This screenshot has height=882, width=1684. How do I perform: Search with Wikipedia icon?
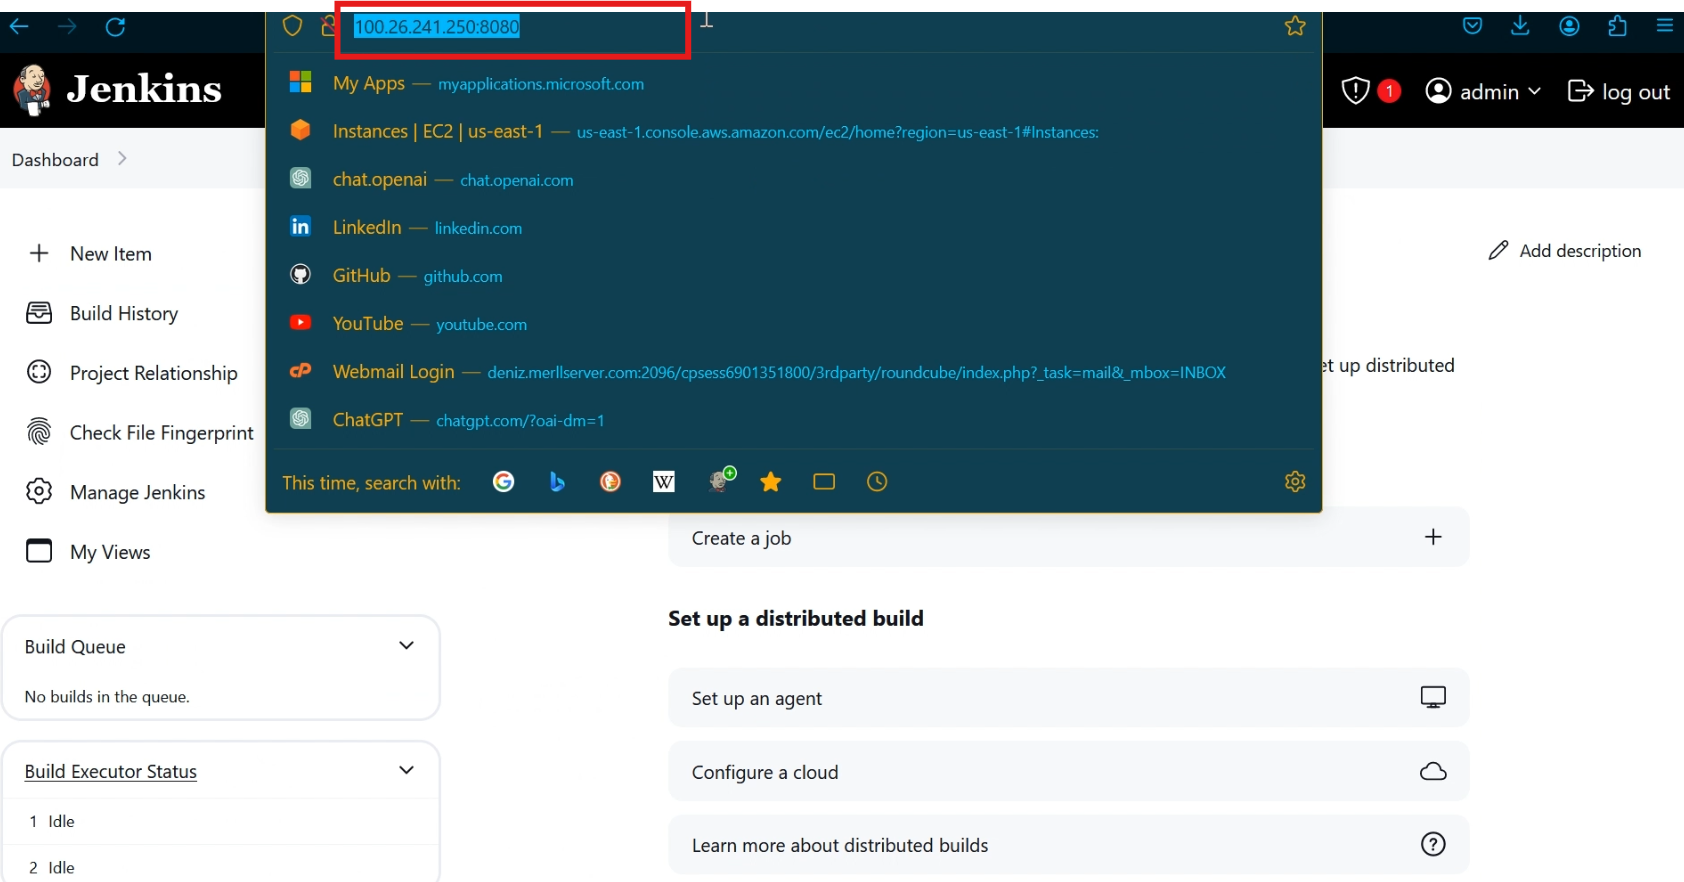664,482
